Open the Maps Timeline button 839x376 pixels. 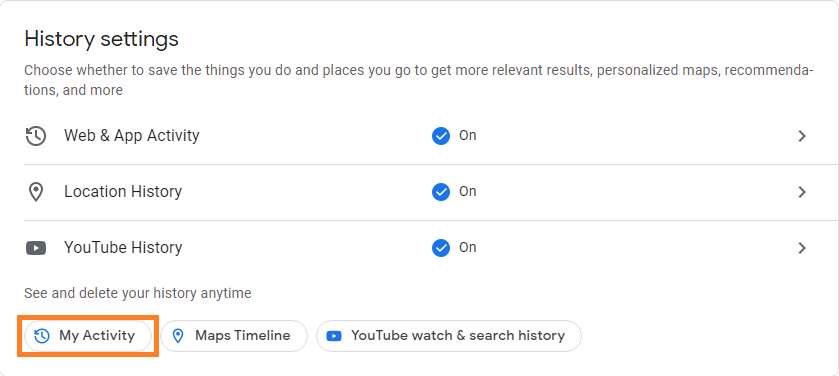click(234, 336)
